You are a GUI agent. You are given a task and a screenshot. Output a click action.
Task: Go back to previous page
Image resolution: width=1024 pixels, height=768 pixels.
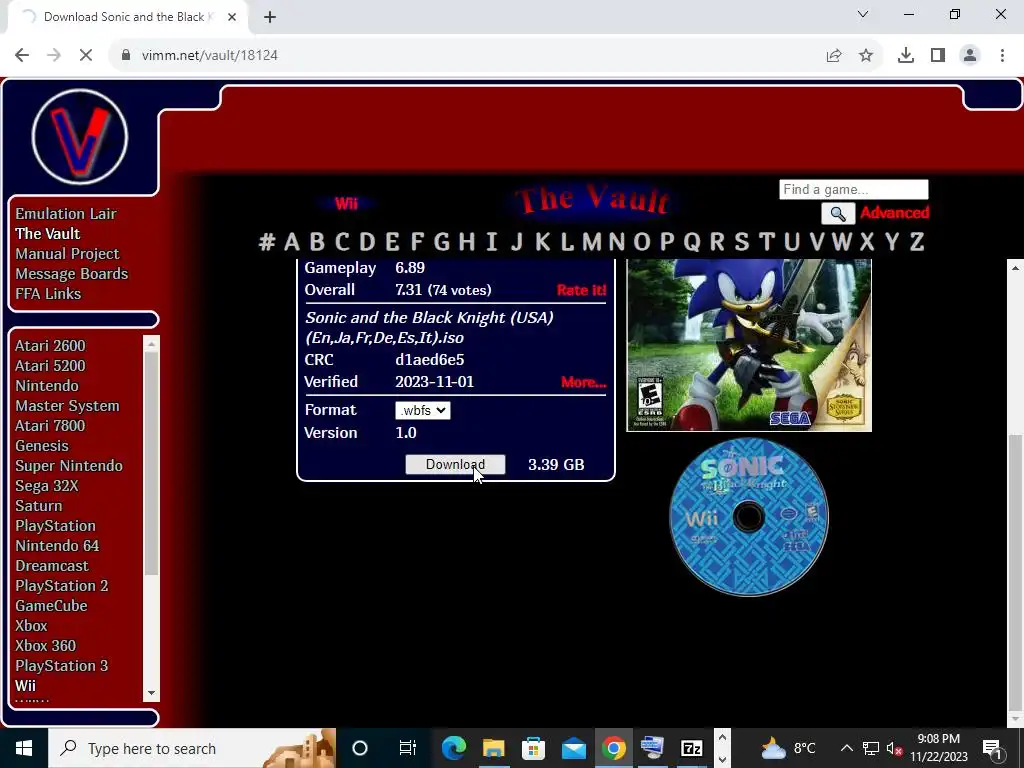click(x=22, y=56)
